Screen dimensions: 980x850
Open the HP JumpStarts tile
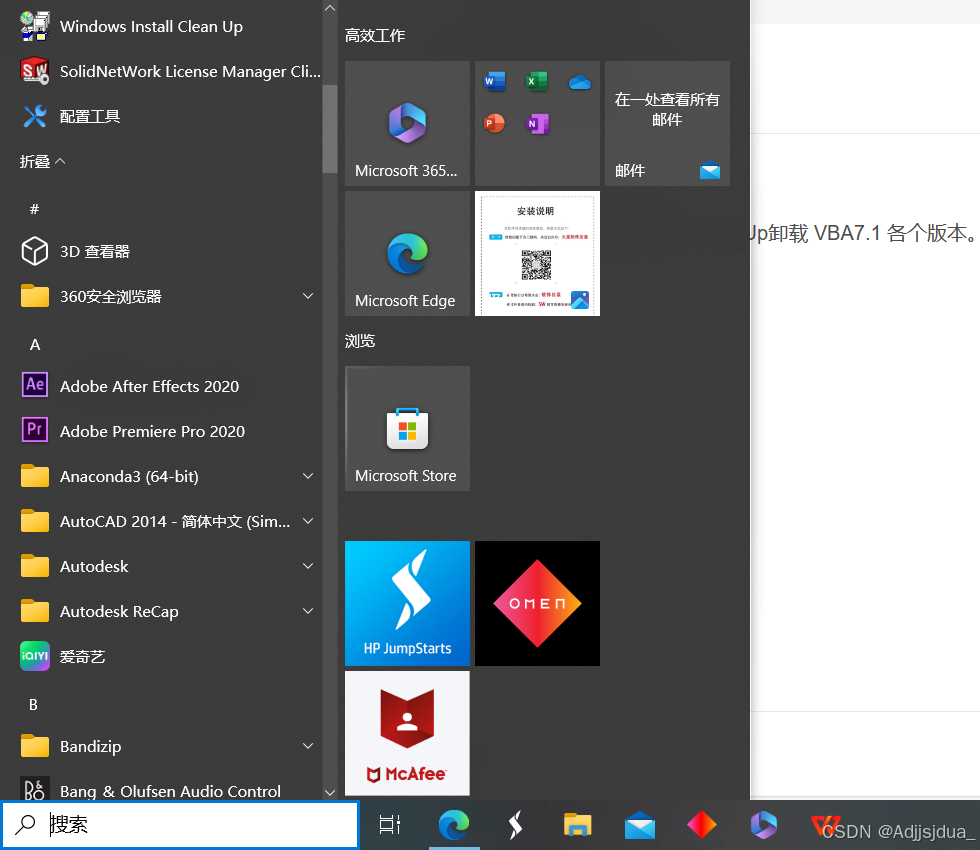coord(408,603)
